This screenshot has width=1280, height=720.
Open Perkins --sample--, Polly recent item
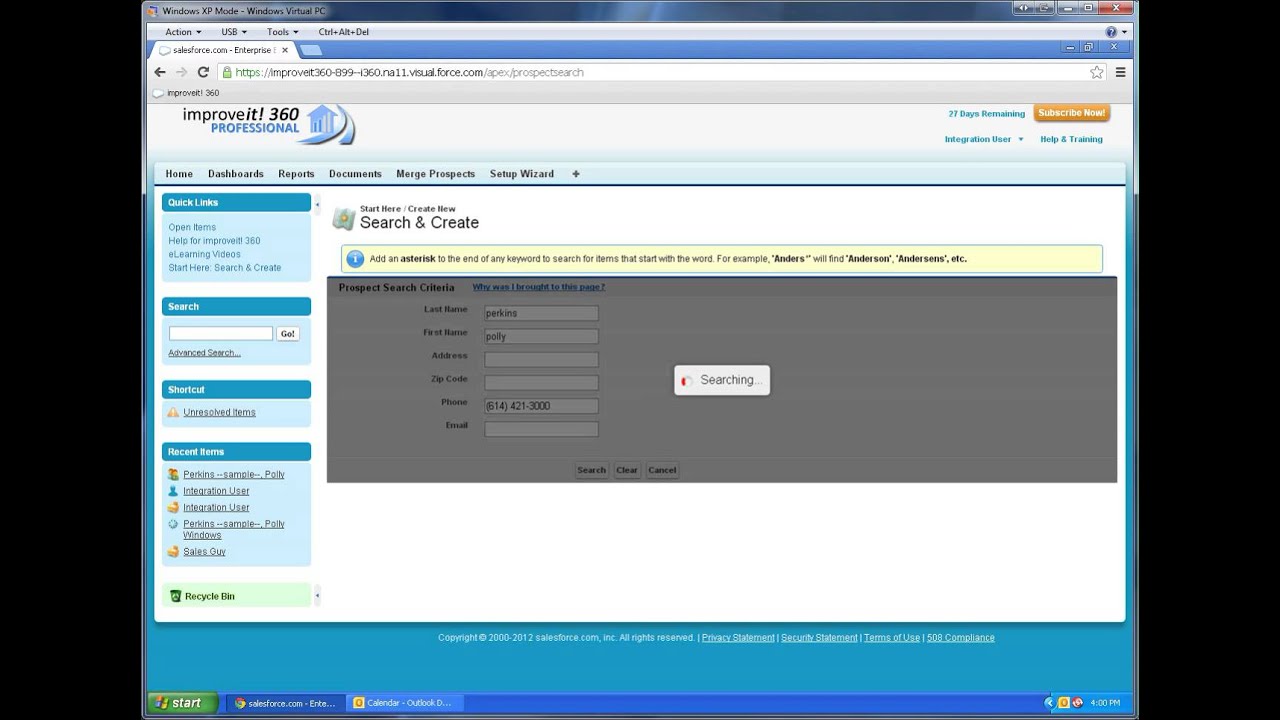(x=234, y=474)
